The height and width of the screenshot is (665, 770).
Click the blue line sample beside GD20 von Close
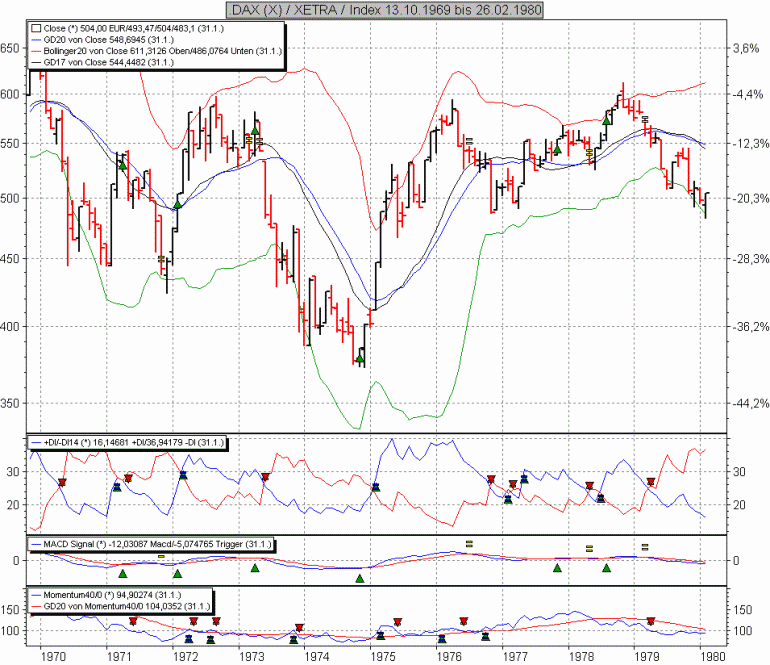point(36,40)
